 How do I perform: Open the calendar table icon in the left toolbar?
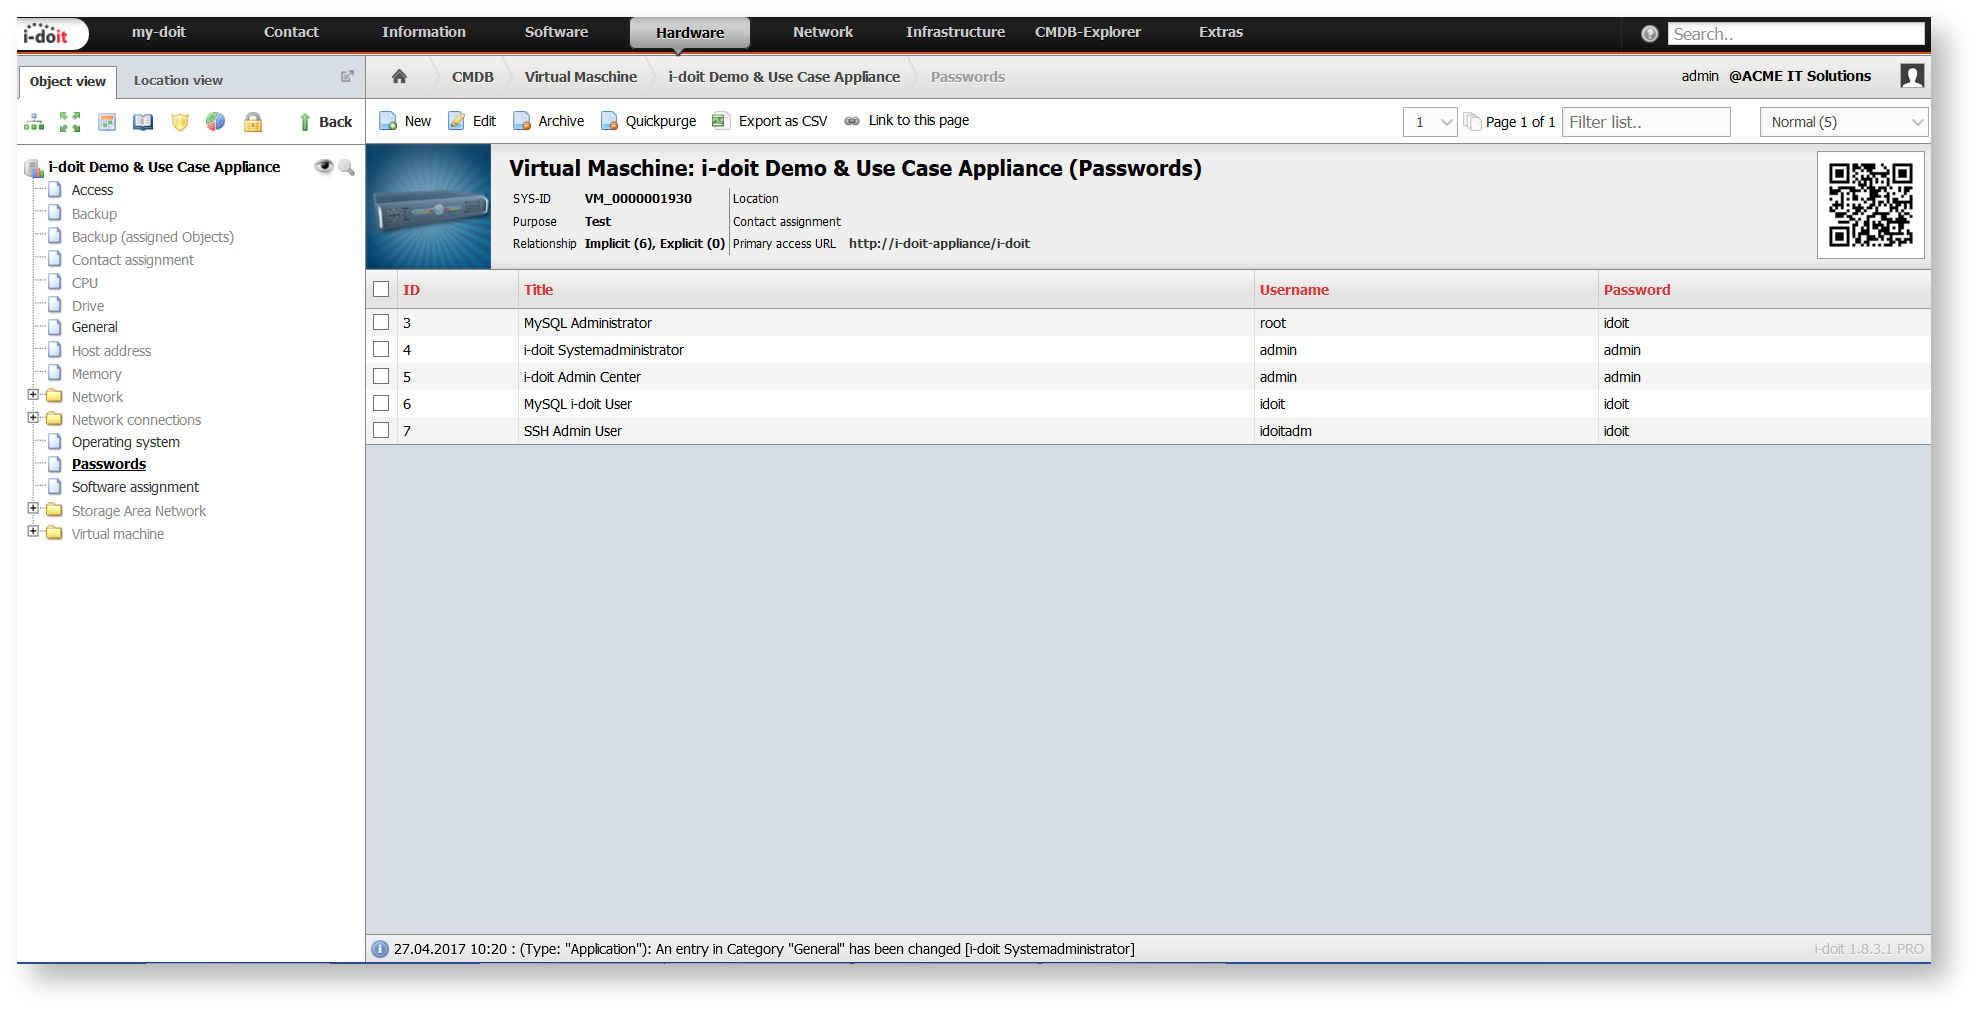point(107,122)
